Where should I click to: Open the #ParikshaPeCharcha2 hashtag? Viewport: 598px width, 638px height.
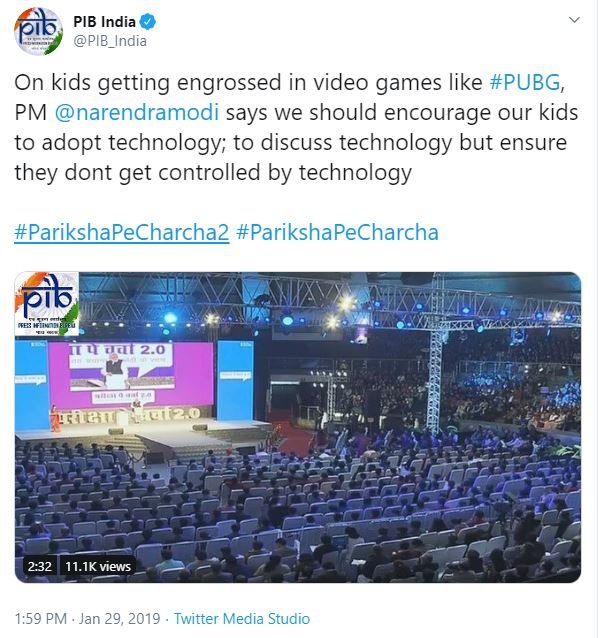pyautogui.click(x=122, y=233)
